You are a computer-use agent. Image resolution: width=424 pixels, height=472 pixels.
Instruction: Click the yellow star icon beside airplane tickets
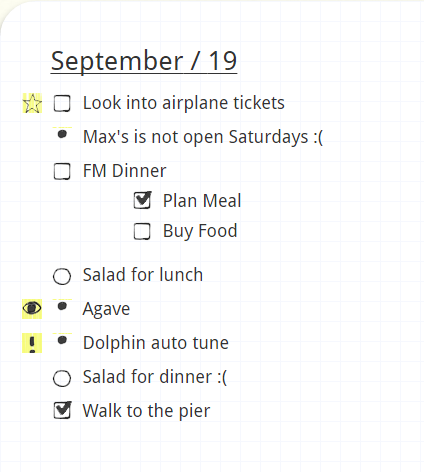pos(32,103)
